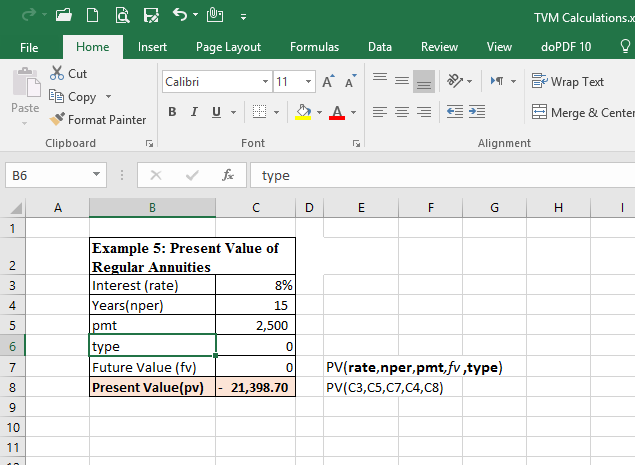The image size is (635, 465).
Task: Click the Copy icon
Action: 56,96
